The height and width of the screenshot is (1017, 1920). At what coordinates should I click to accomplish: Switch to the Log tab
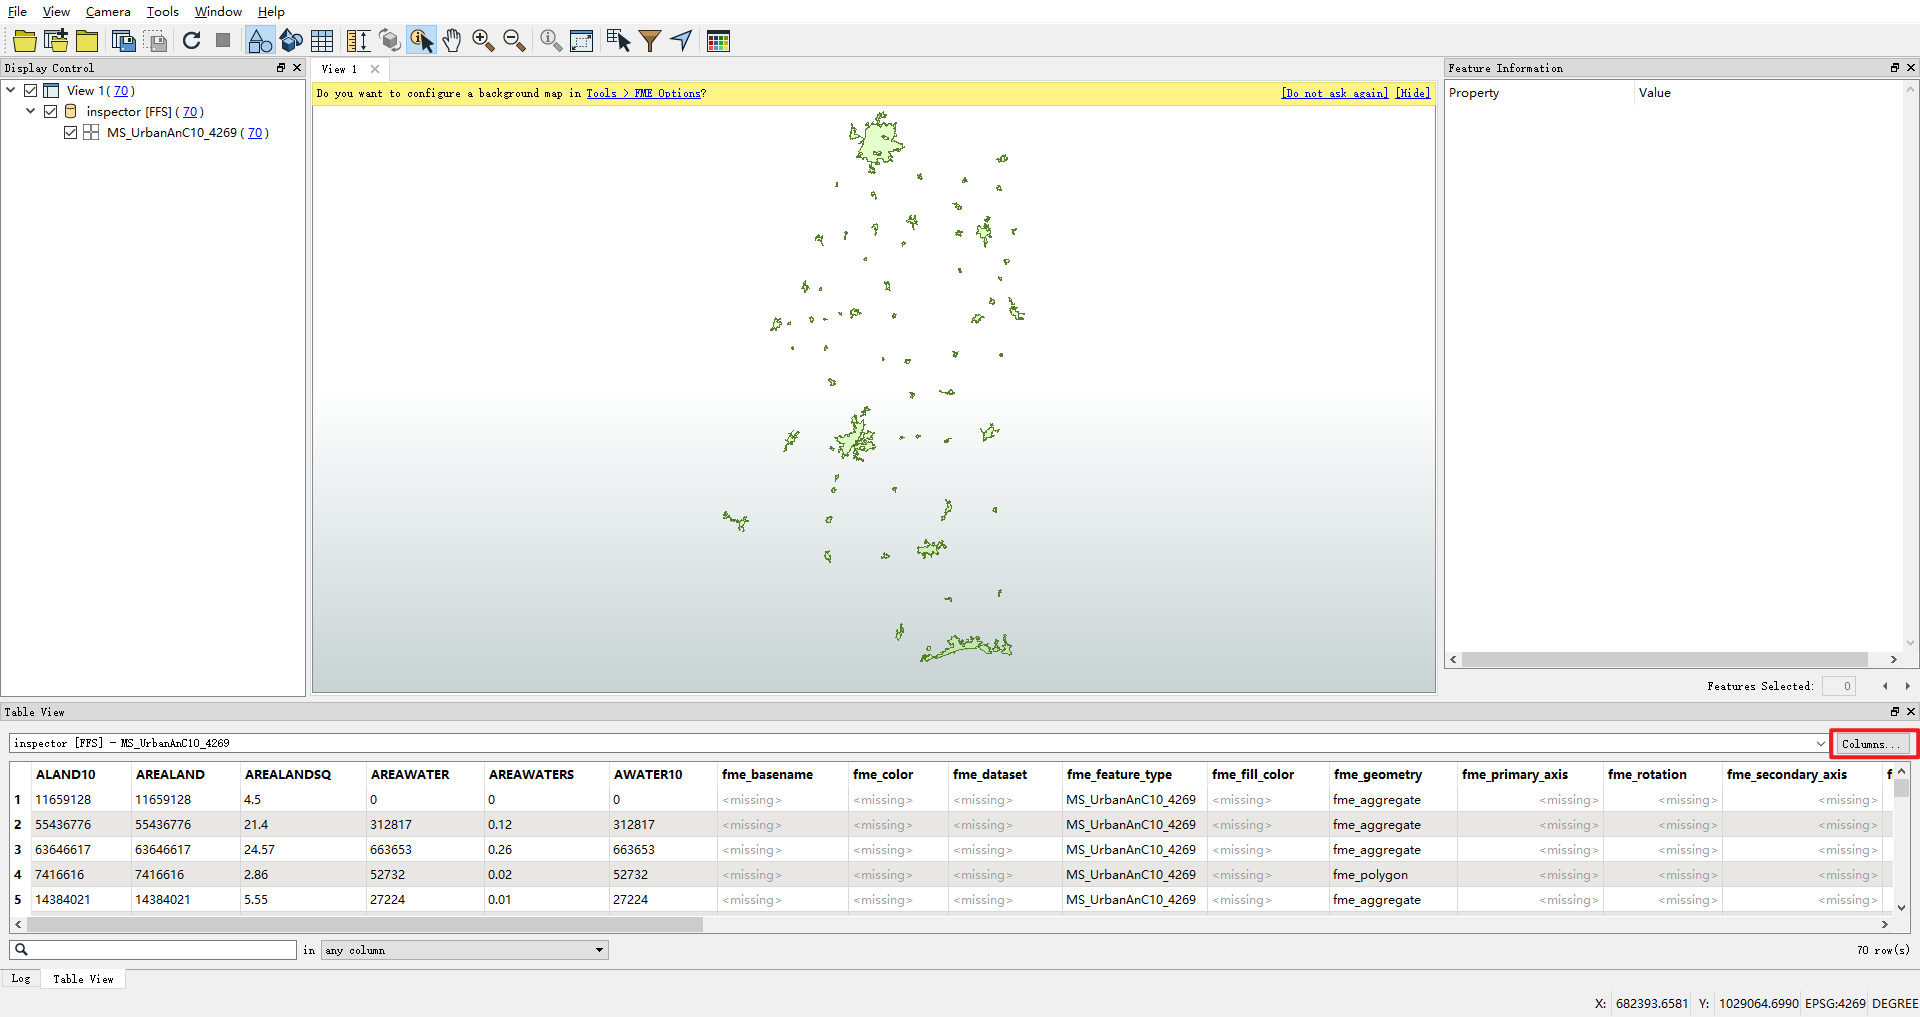[21, 979]
